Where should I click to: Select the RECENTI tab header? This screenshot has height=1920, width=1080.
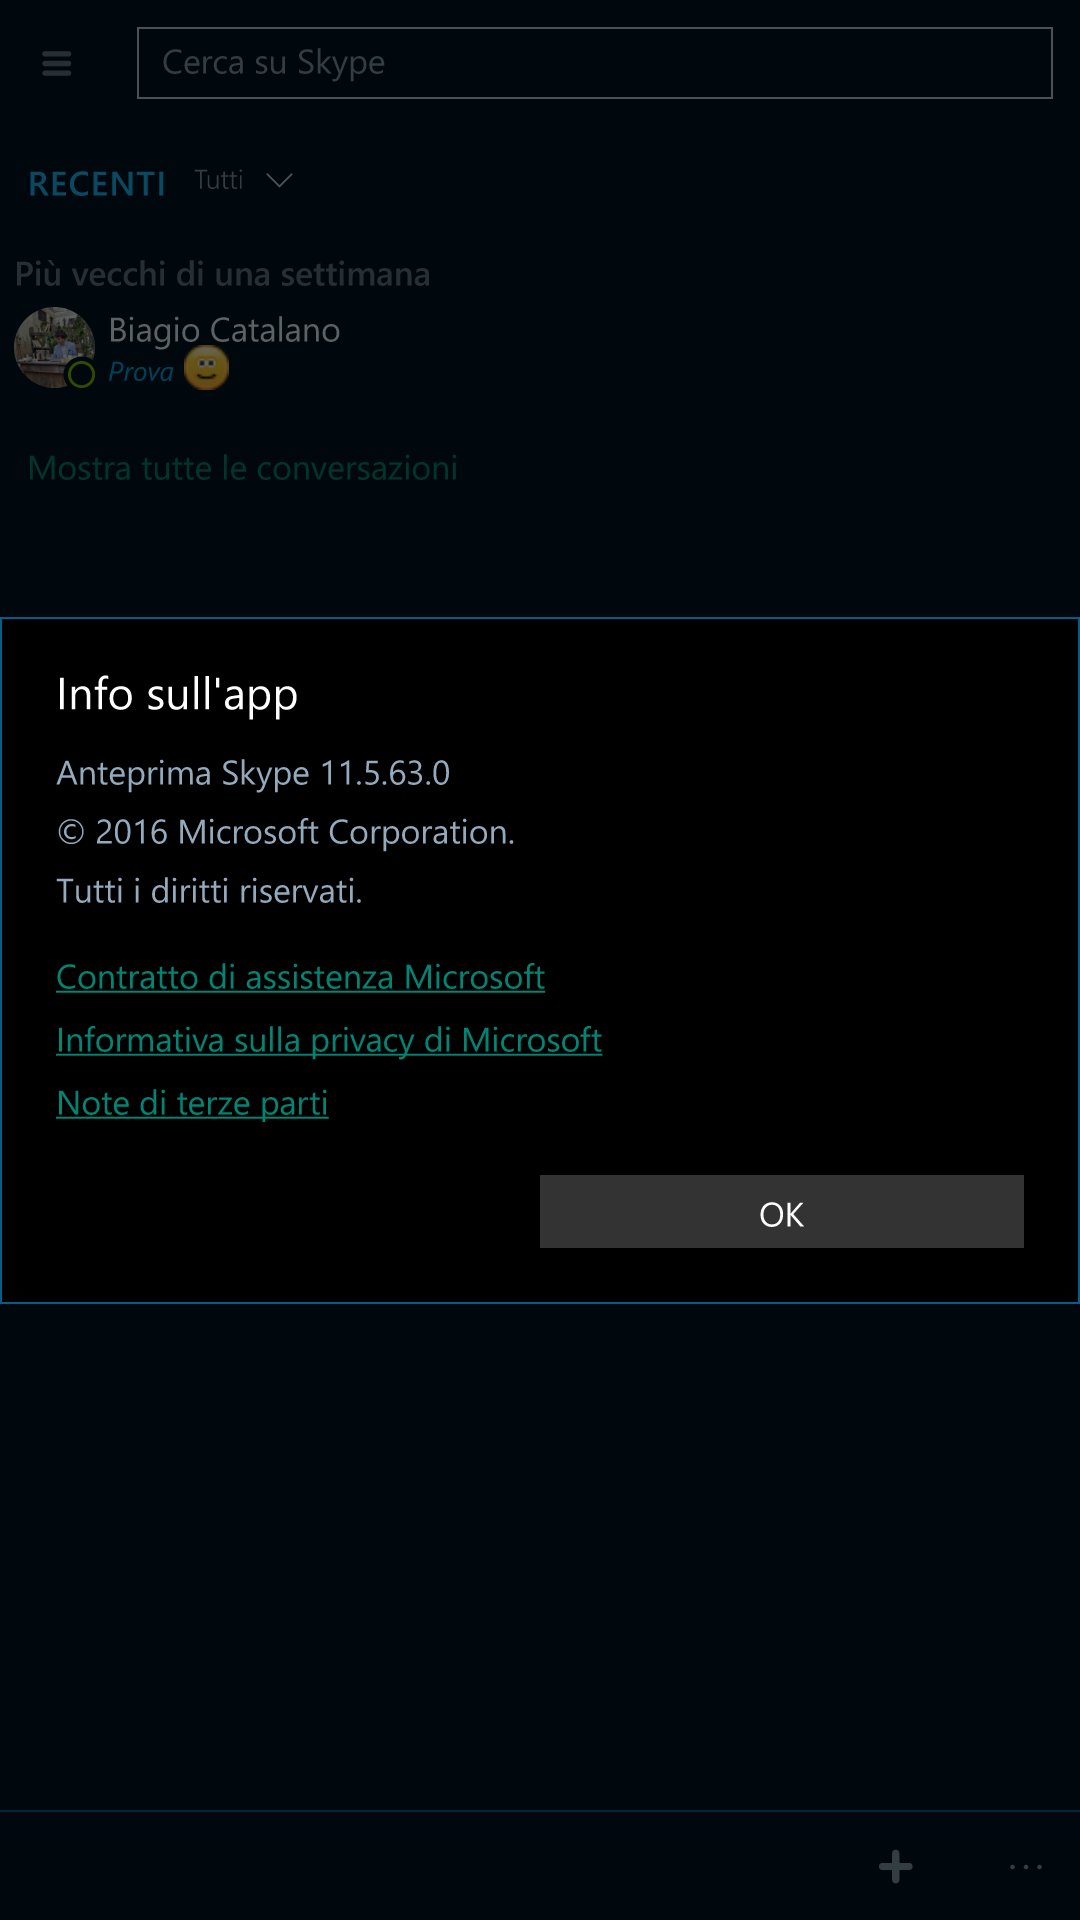click(x=97, y=184)
